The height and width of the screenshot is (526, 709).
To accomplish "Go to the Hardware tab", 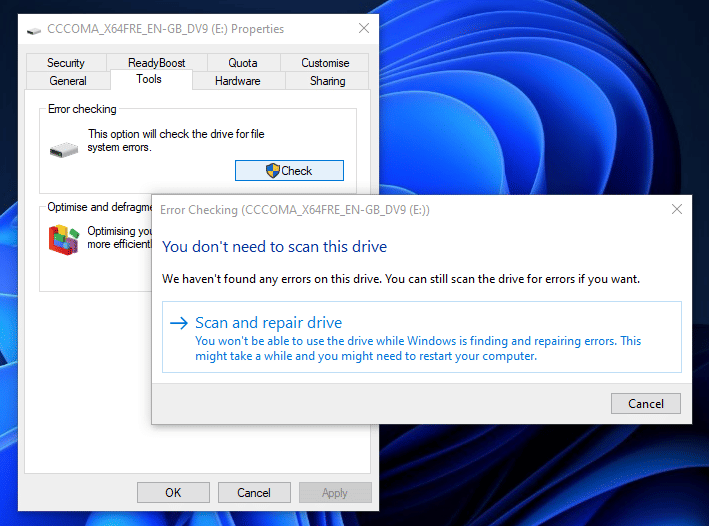I will click(x=238, y=81).
